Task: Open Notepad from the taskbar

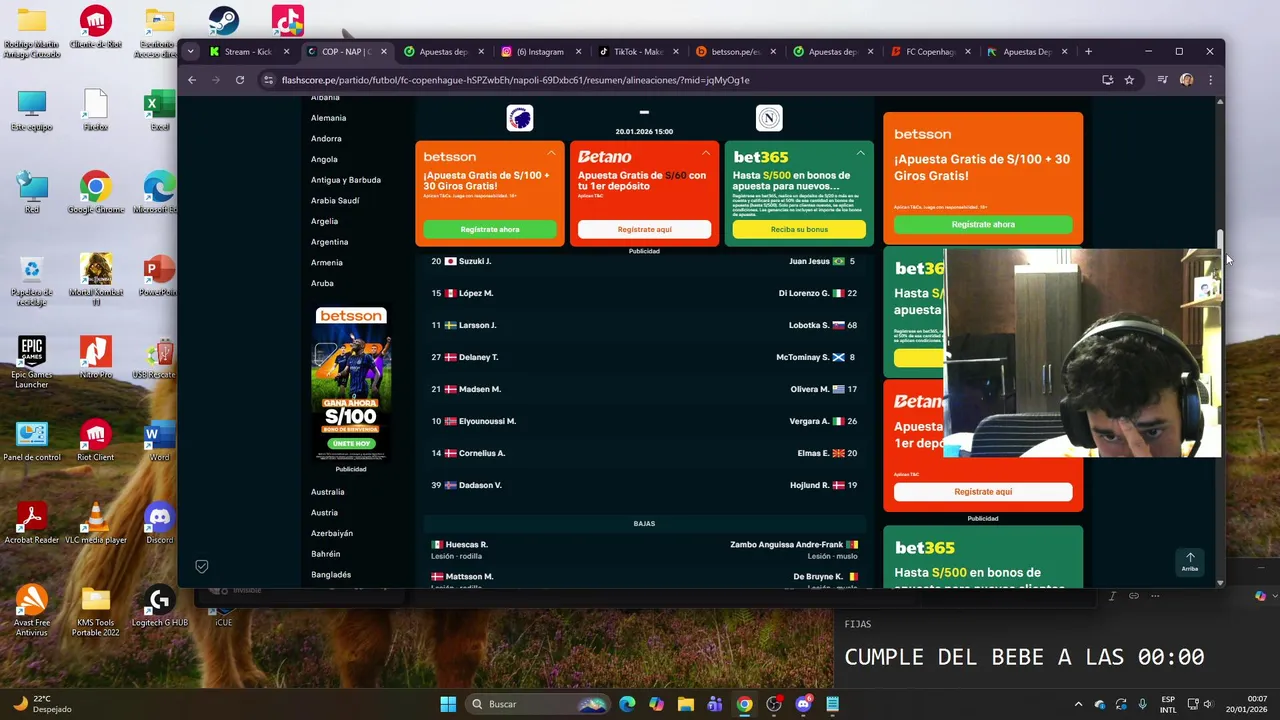Action: coord(832,704)
